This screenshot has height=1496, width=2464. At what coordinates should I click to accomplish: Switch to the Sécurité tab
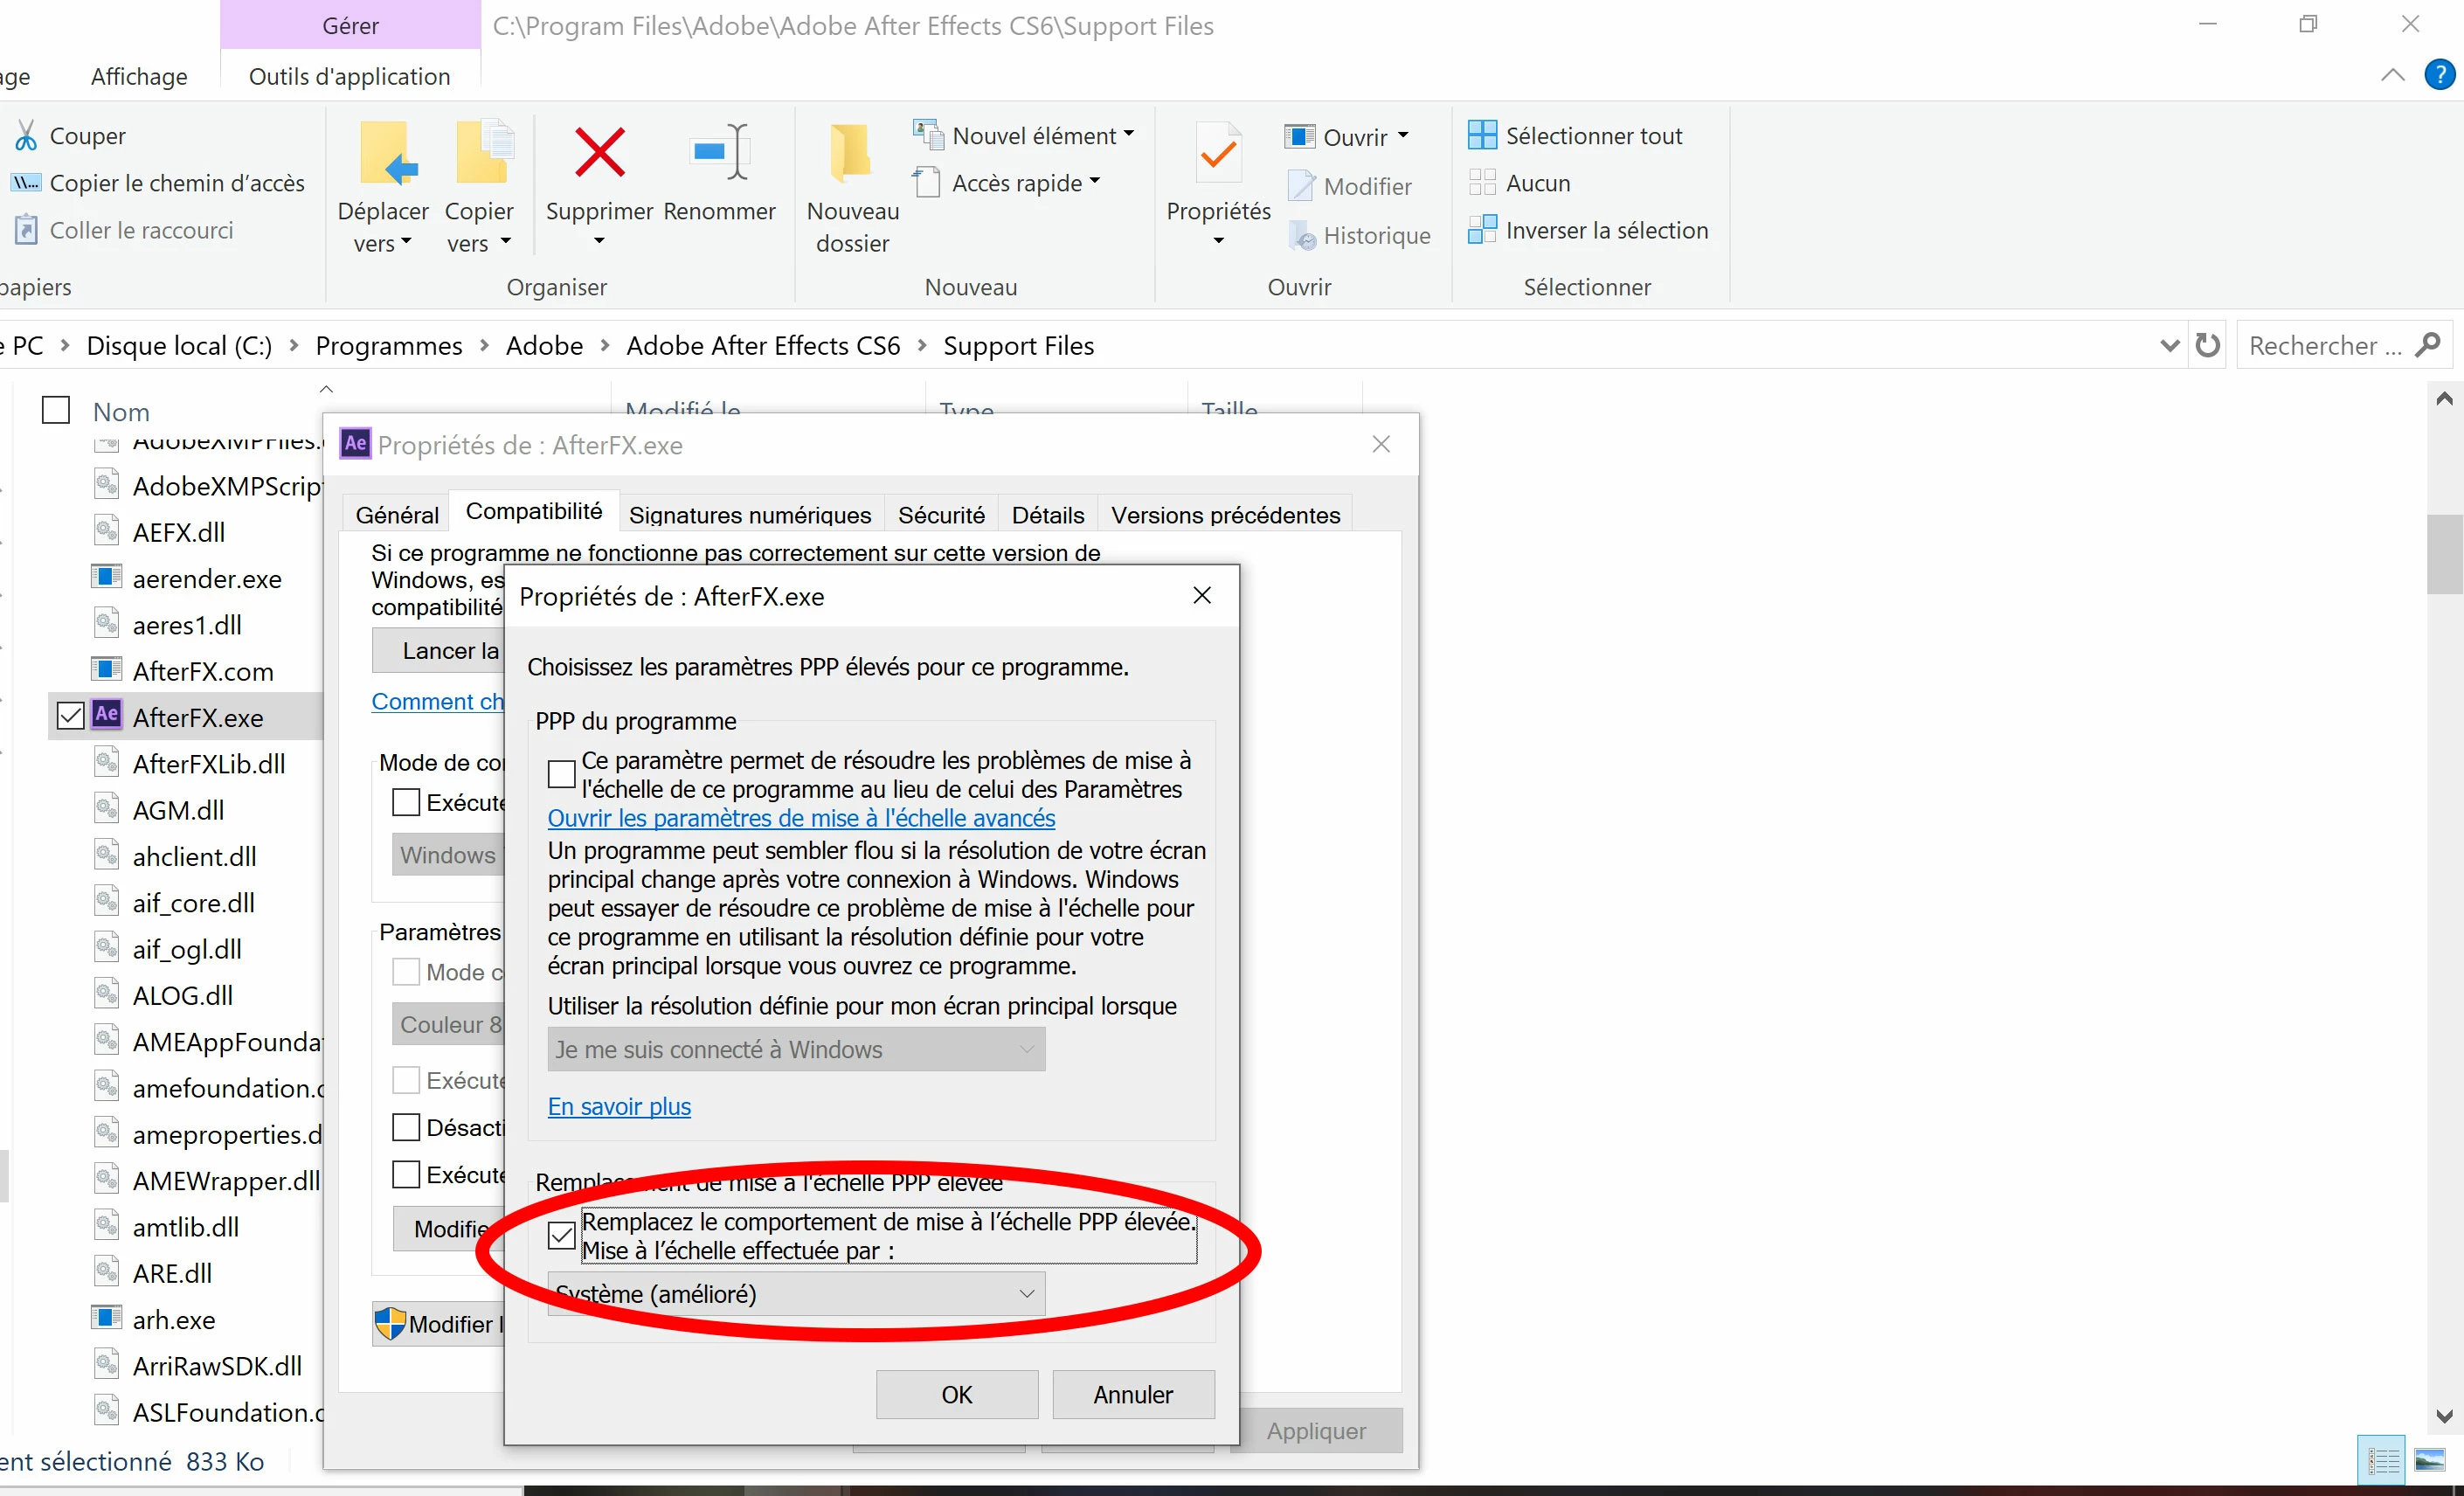pyautogui.click(x=940, y=515)
